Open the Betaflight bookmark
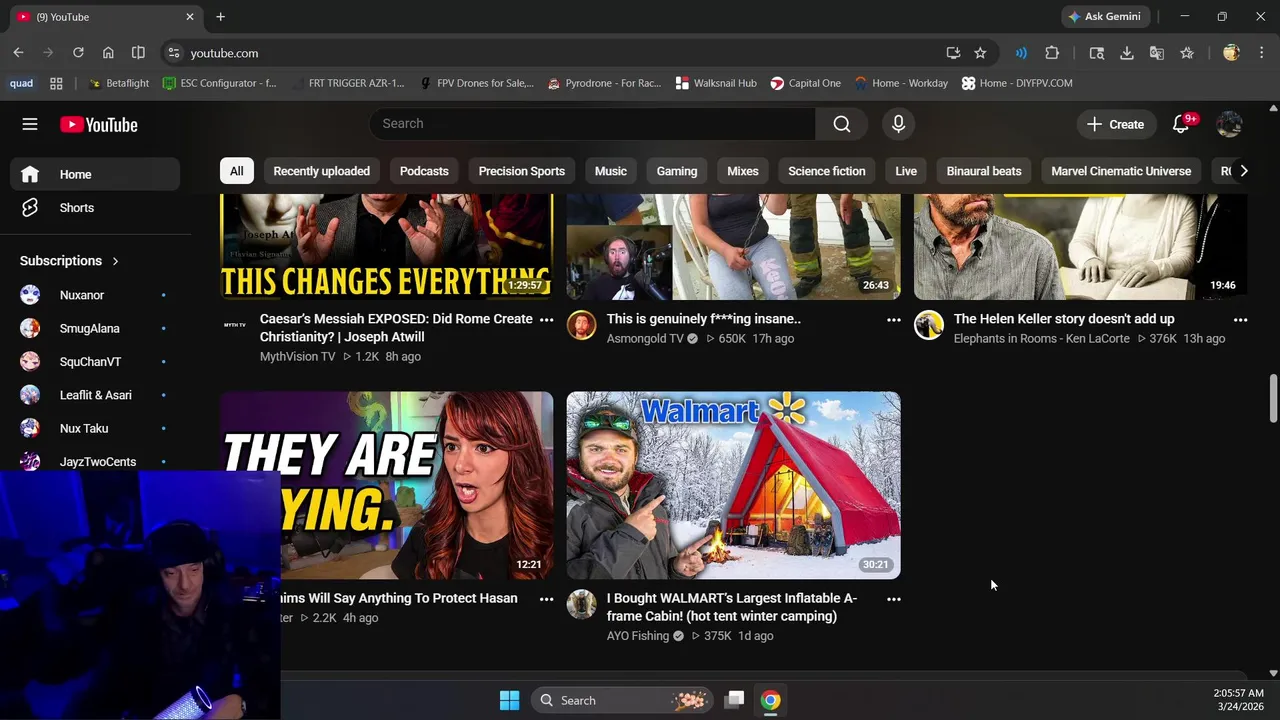 point(119,83)
